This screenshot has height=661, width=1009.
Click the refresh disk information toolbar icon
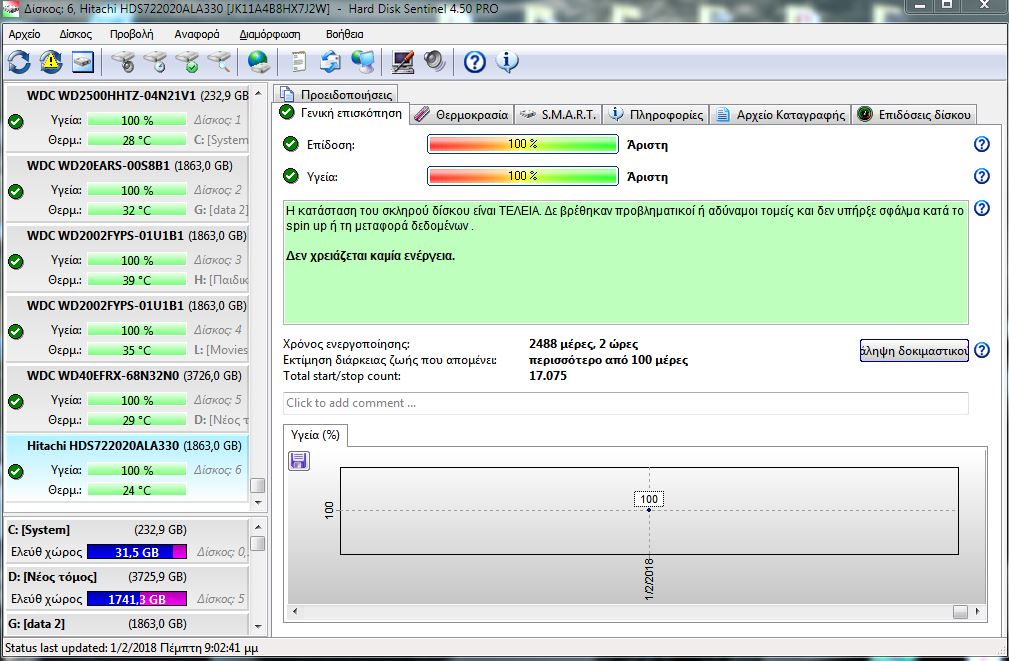[19, 62]
